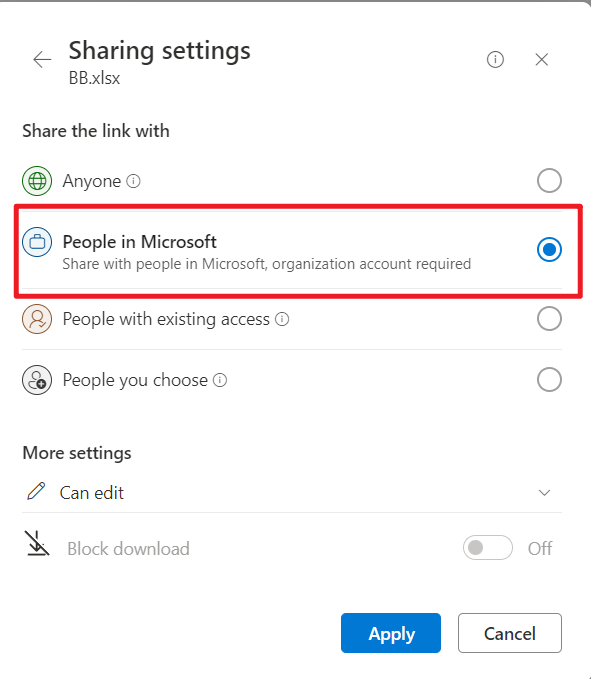Apply the sharing settings
Screen dimensions: 591x679
[391, 633]
